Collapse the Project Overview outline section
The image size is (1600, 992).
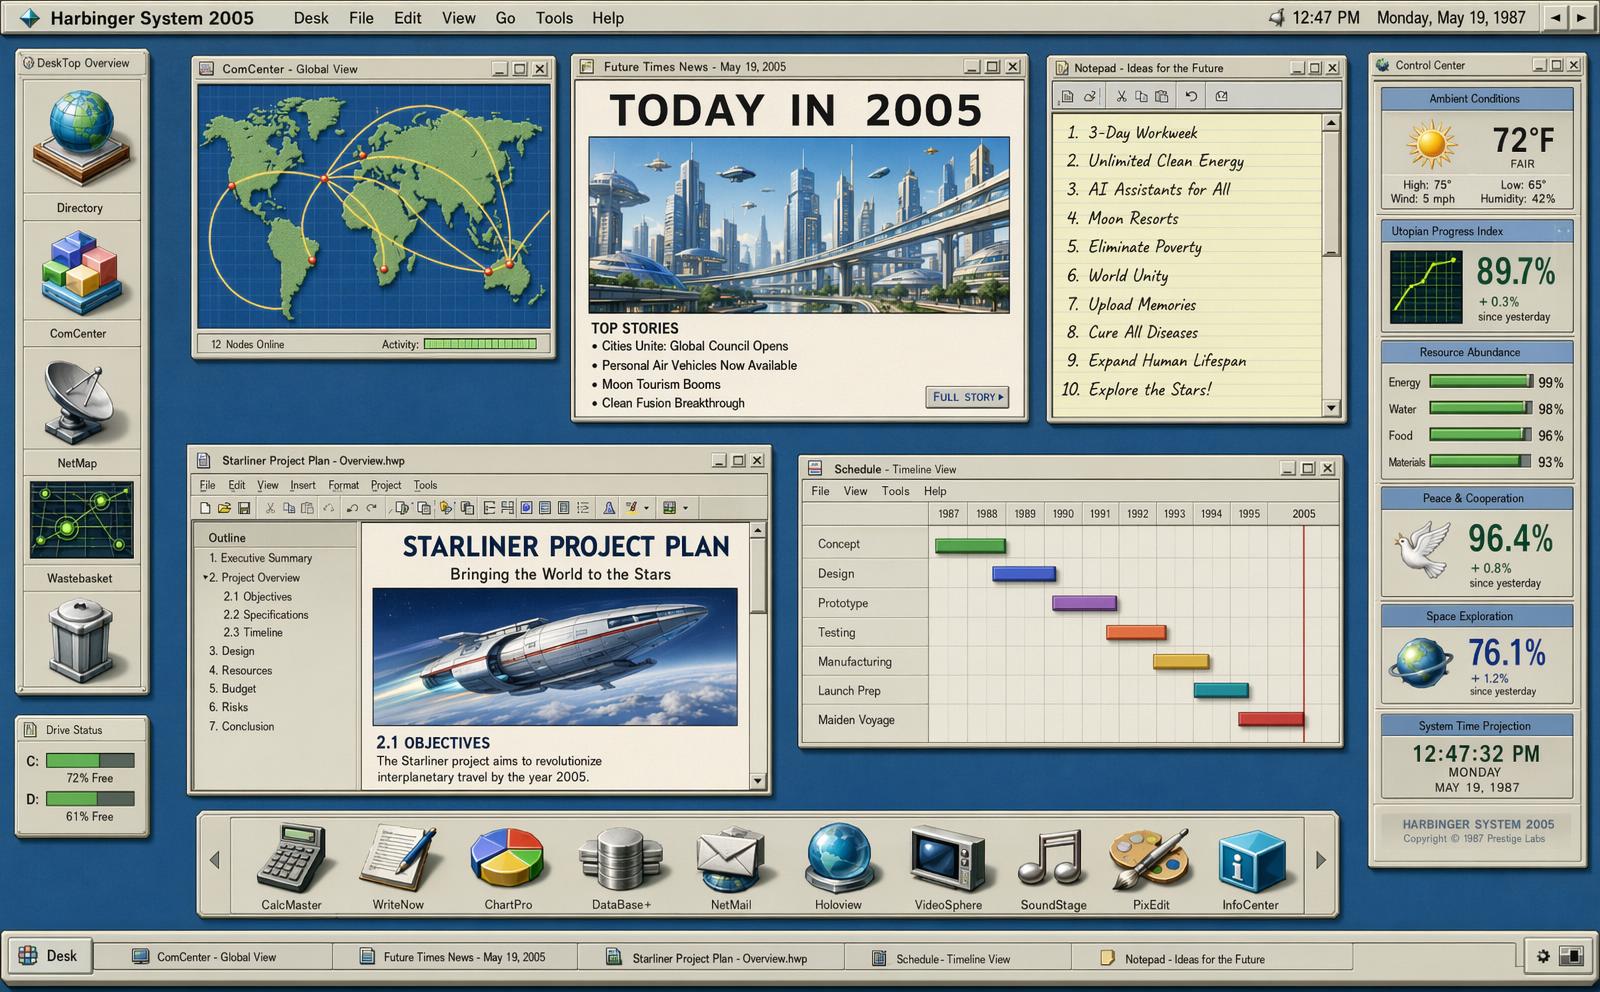[x=205, y=578]
